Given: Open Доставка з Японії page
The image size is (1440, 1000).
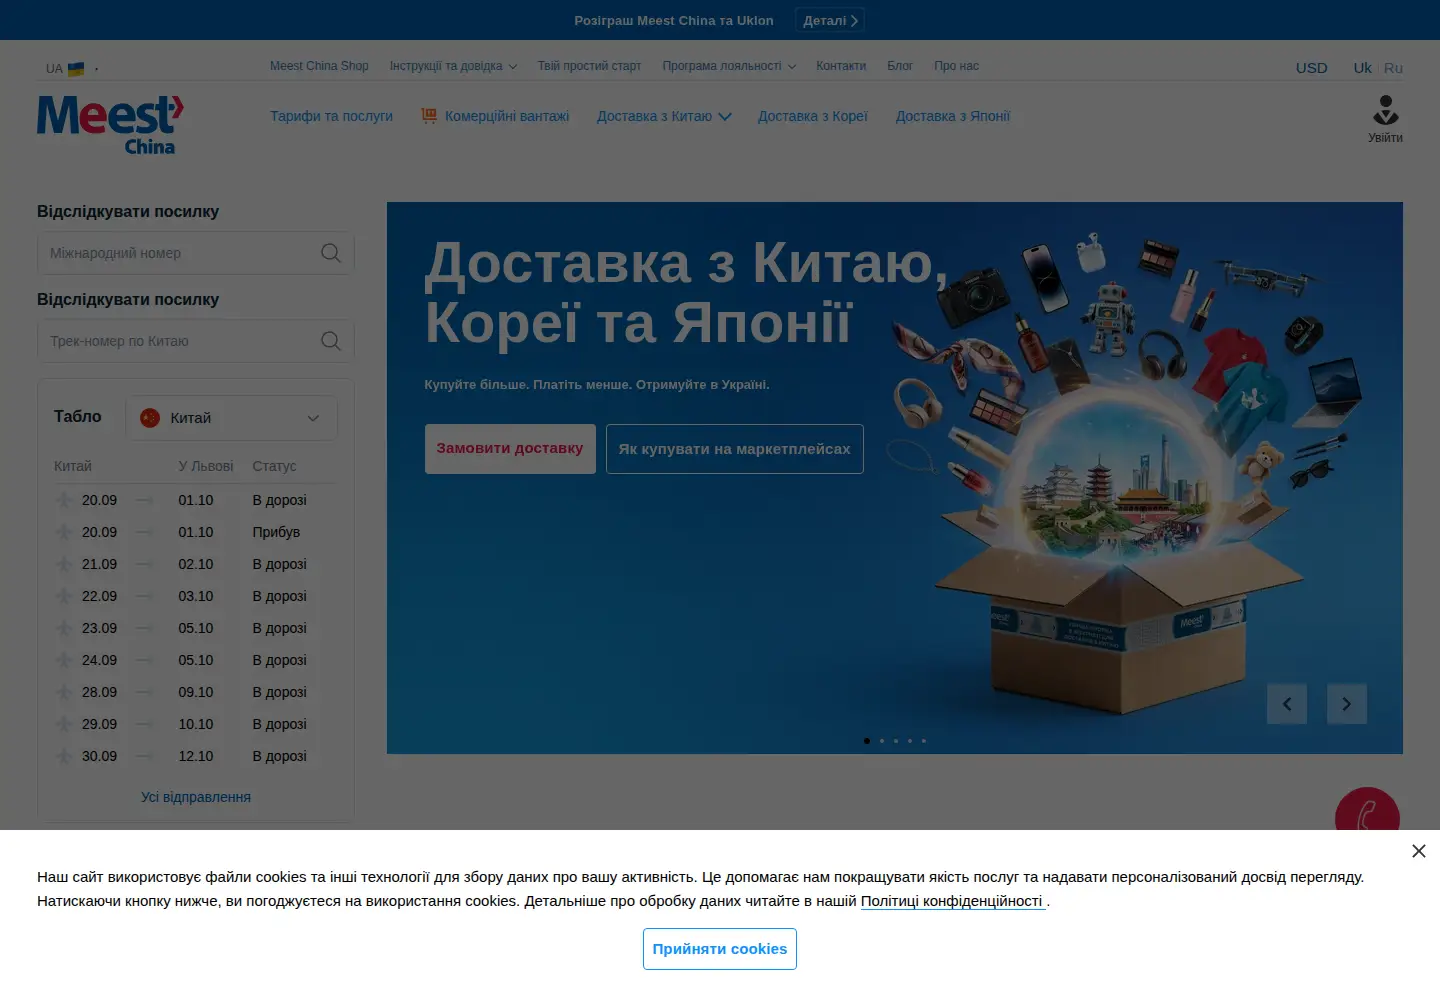Looking at the screenshot, I should click(953, 116).
